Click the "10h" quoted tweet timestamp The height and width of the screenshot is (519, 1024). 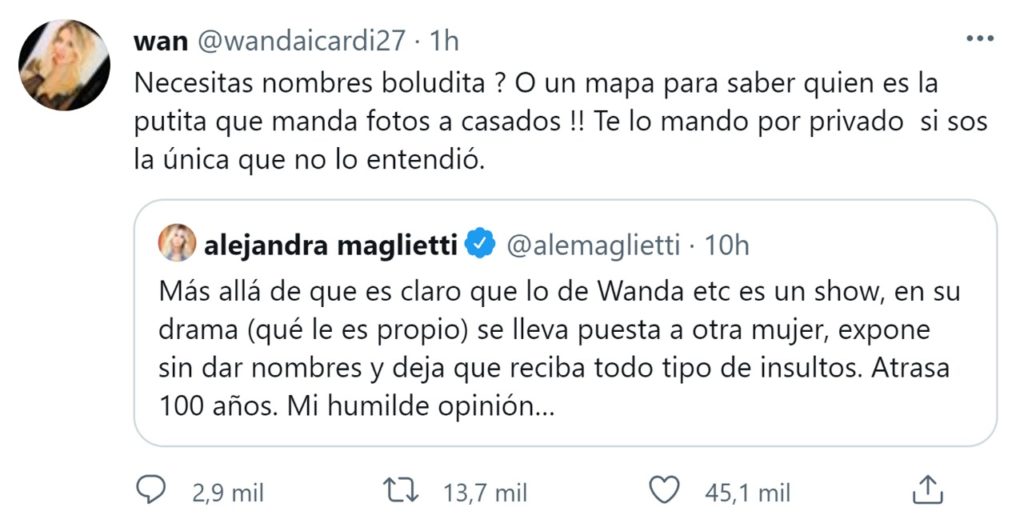[x=727, y=242]
